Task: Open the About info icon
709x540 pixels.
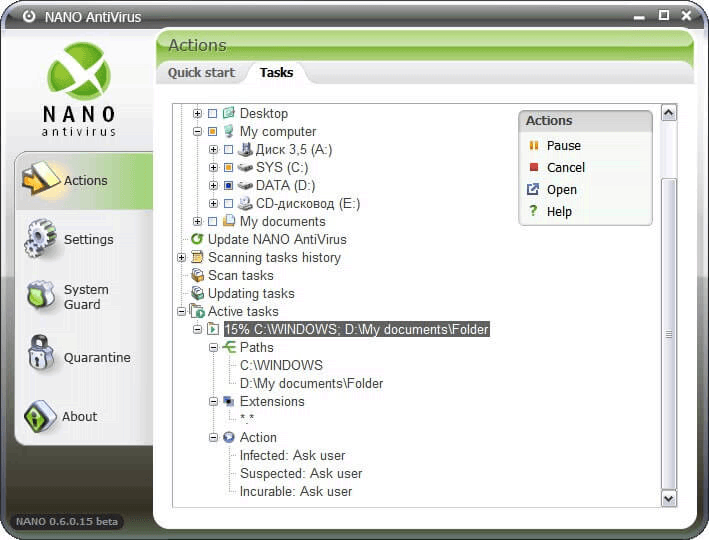Action: point(40,416)
